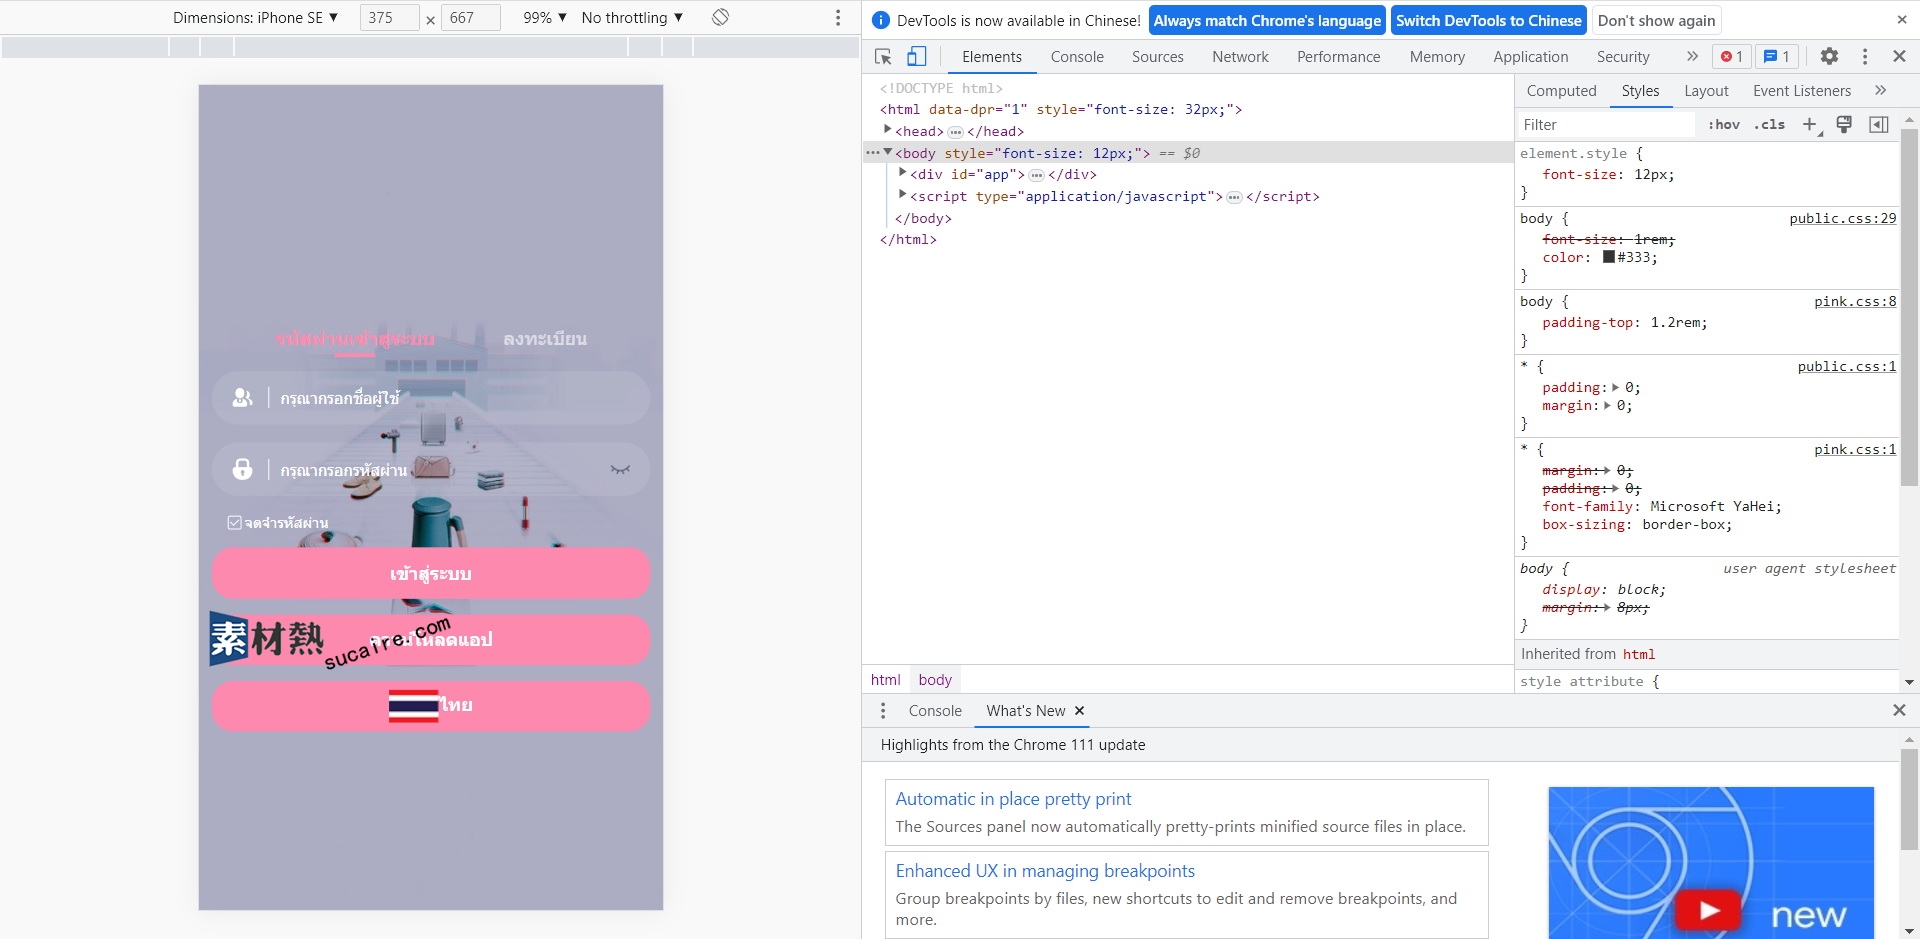Click the #333 color swatch

click(1609, 257)
